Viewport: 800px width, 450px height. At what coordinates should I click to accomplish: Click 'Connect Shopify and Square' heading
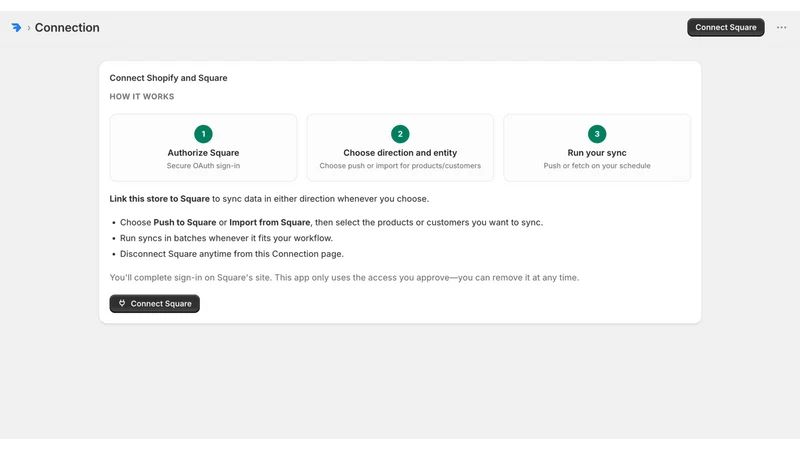click(168, 78)
